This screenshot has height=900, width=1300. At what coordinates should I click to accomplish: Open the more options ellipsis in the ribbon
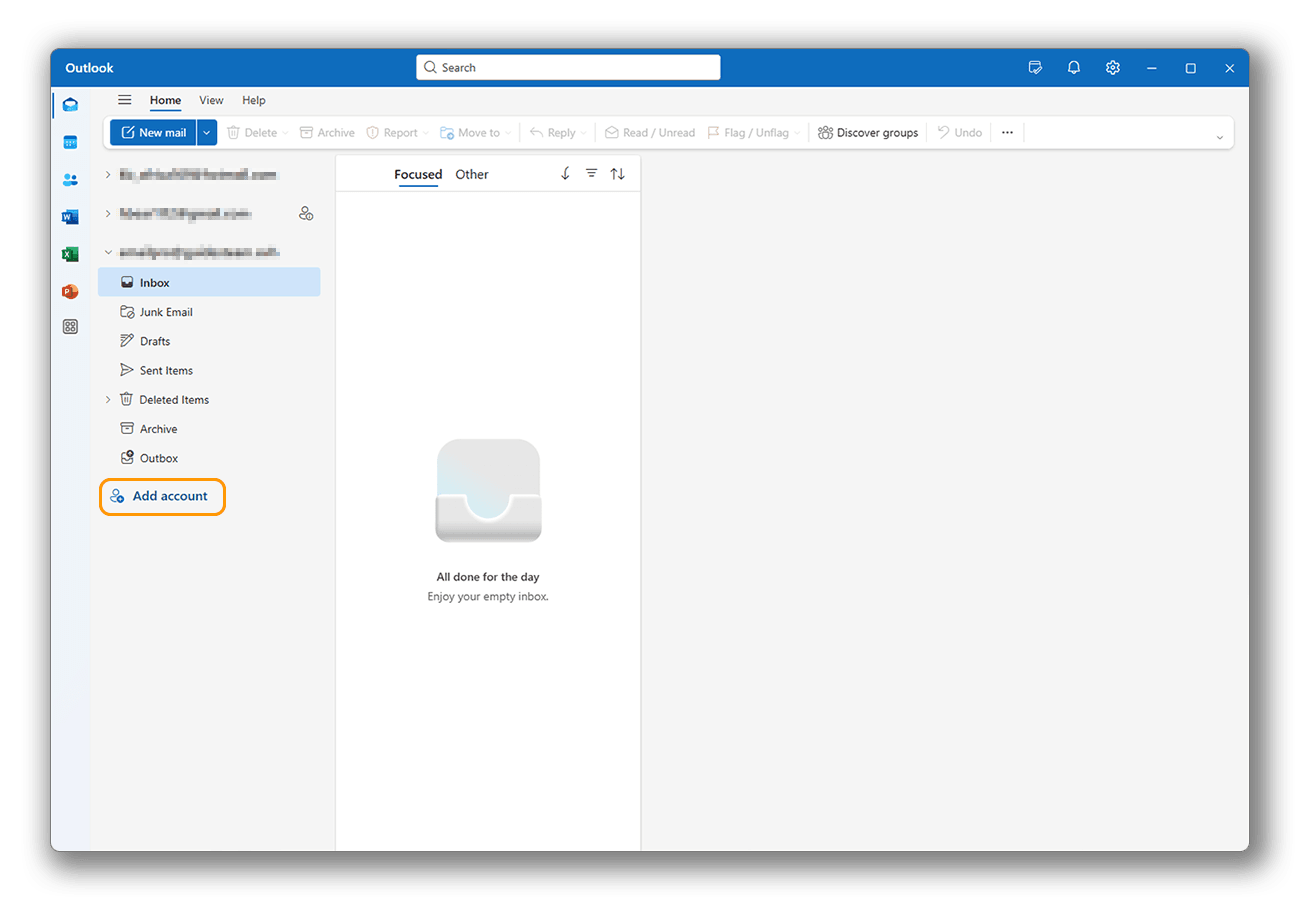1007,132
